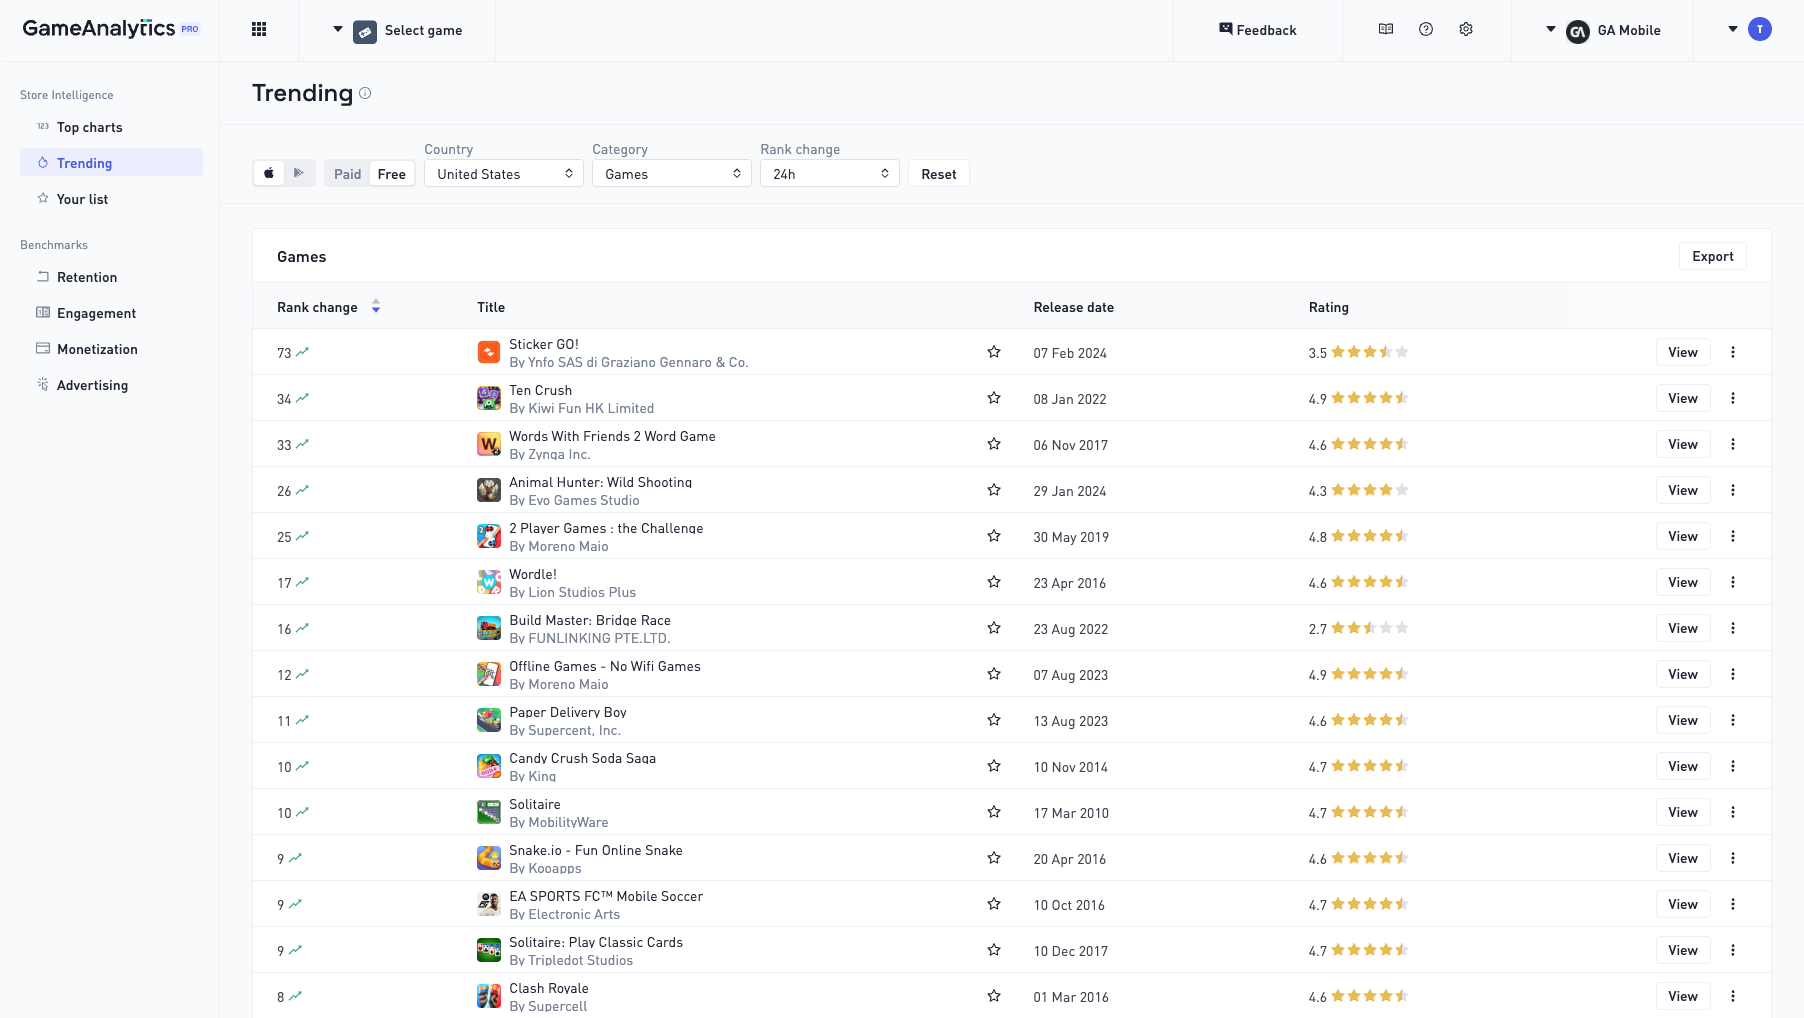Click the Trending info icon
The height and width of the screenshot is (1018, 1804).
coord(365,93)
